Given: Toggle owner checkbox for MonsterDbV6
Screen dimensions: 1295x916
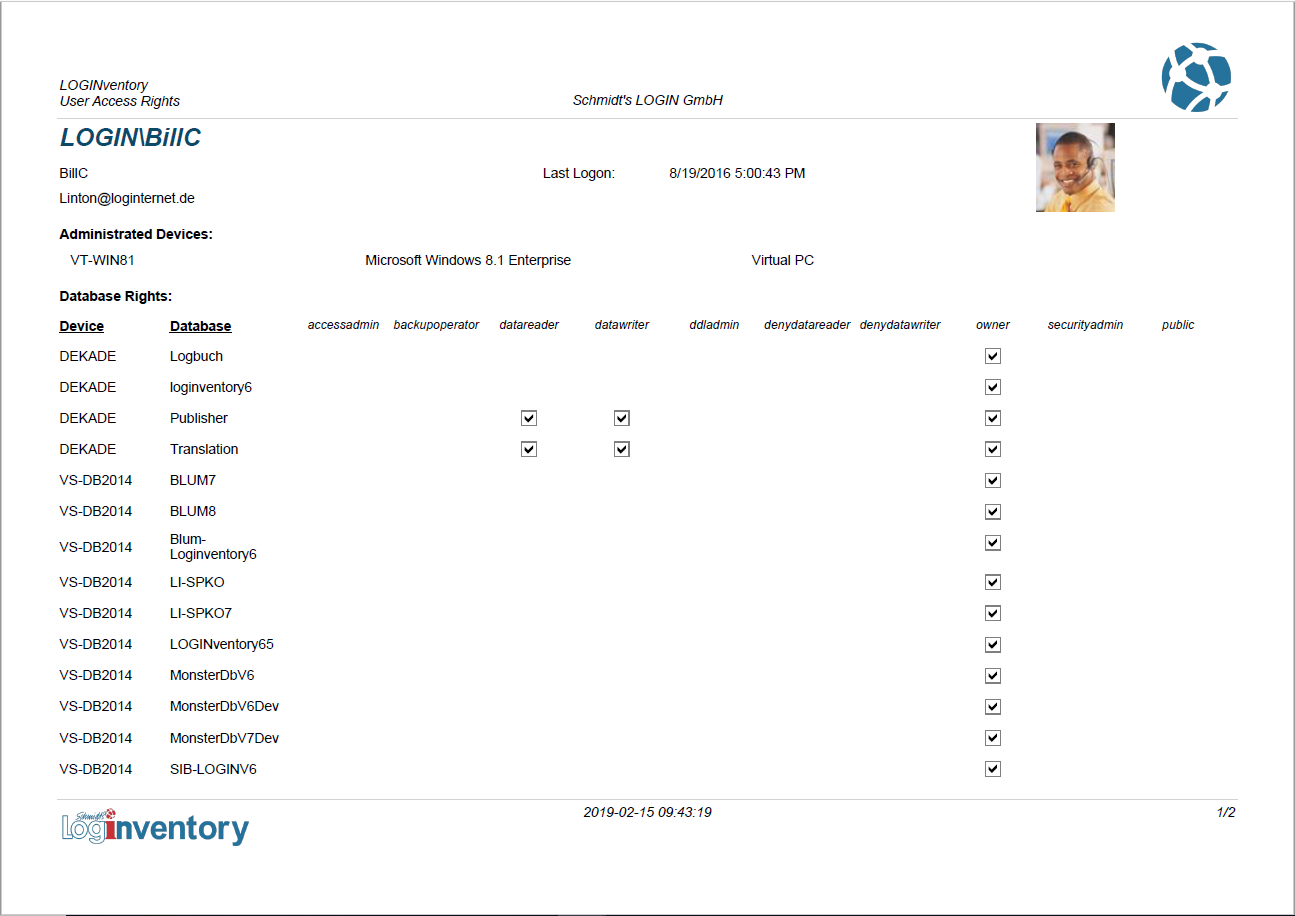Looking at the screenshot, I should click(x=993, y=675).
